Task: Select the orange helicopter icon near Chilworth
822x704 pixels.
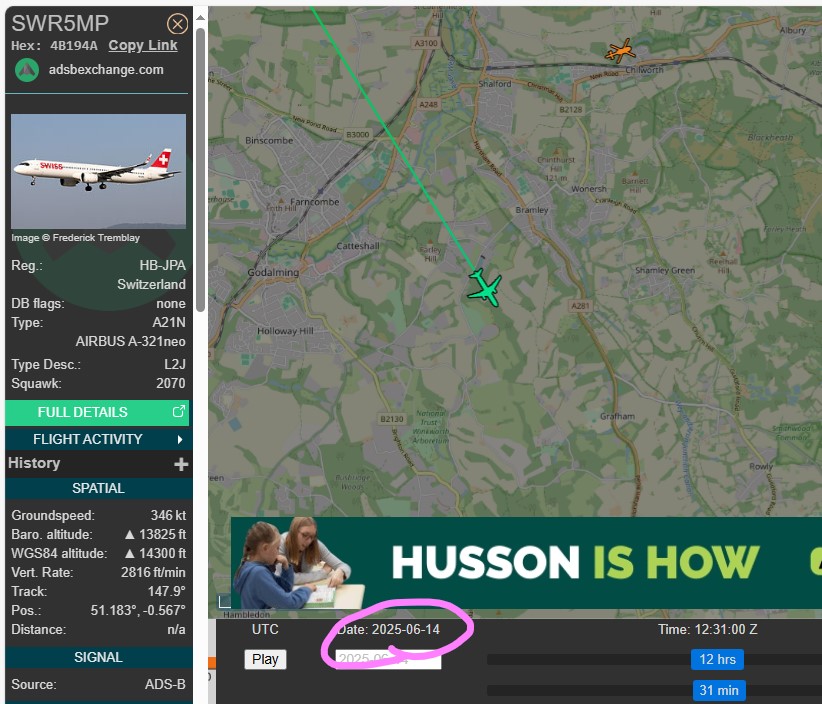Action: click(x=620, y=51)
